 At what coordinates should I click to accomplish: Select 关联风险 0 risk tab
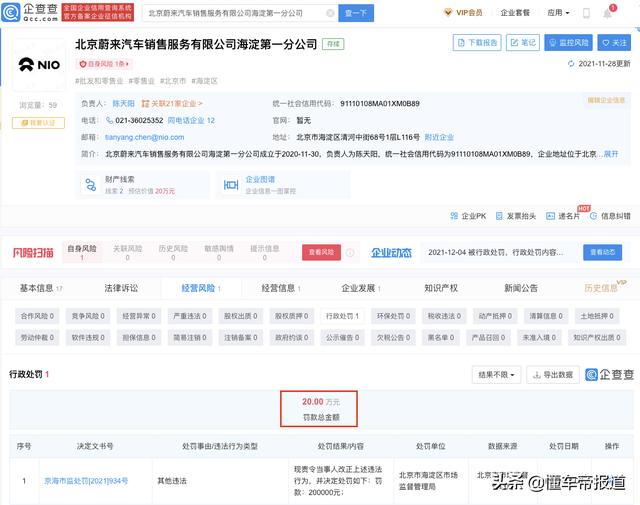127,252
